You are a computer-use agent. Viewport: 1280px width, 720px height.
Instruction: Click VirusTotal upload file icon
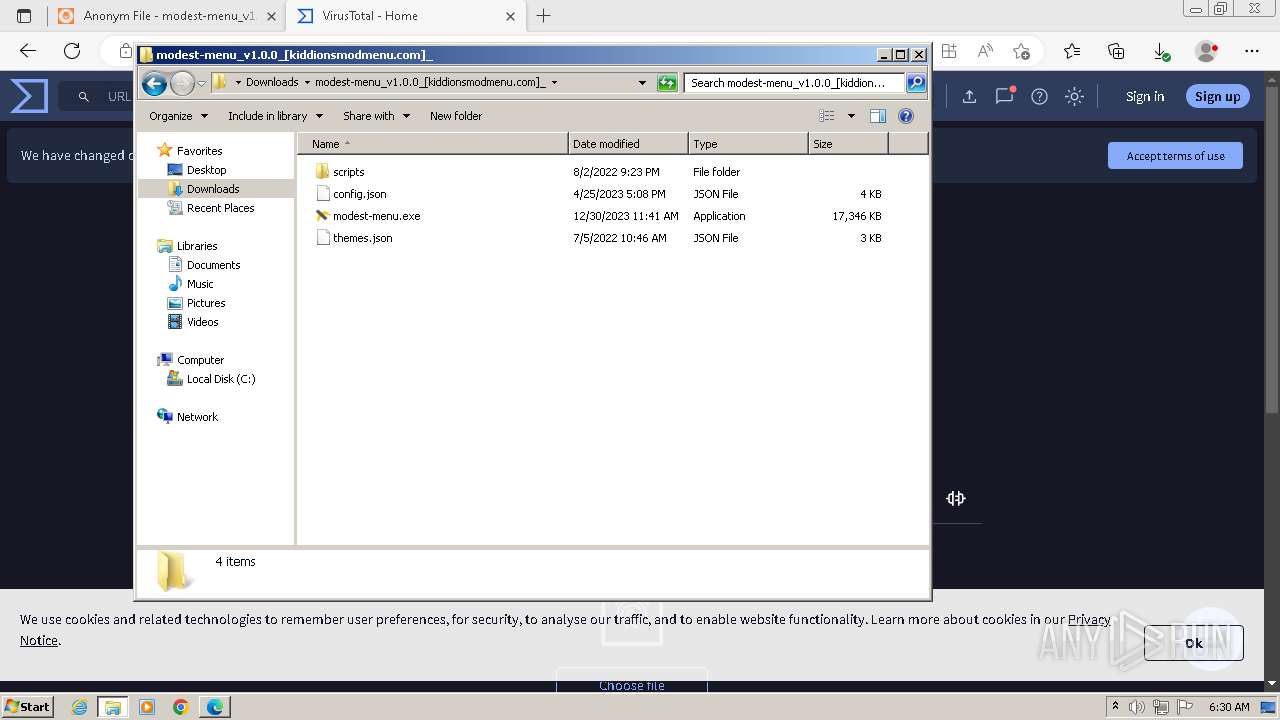tap(969, 97)
